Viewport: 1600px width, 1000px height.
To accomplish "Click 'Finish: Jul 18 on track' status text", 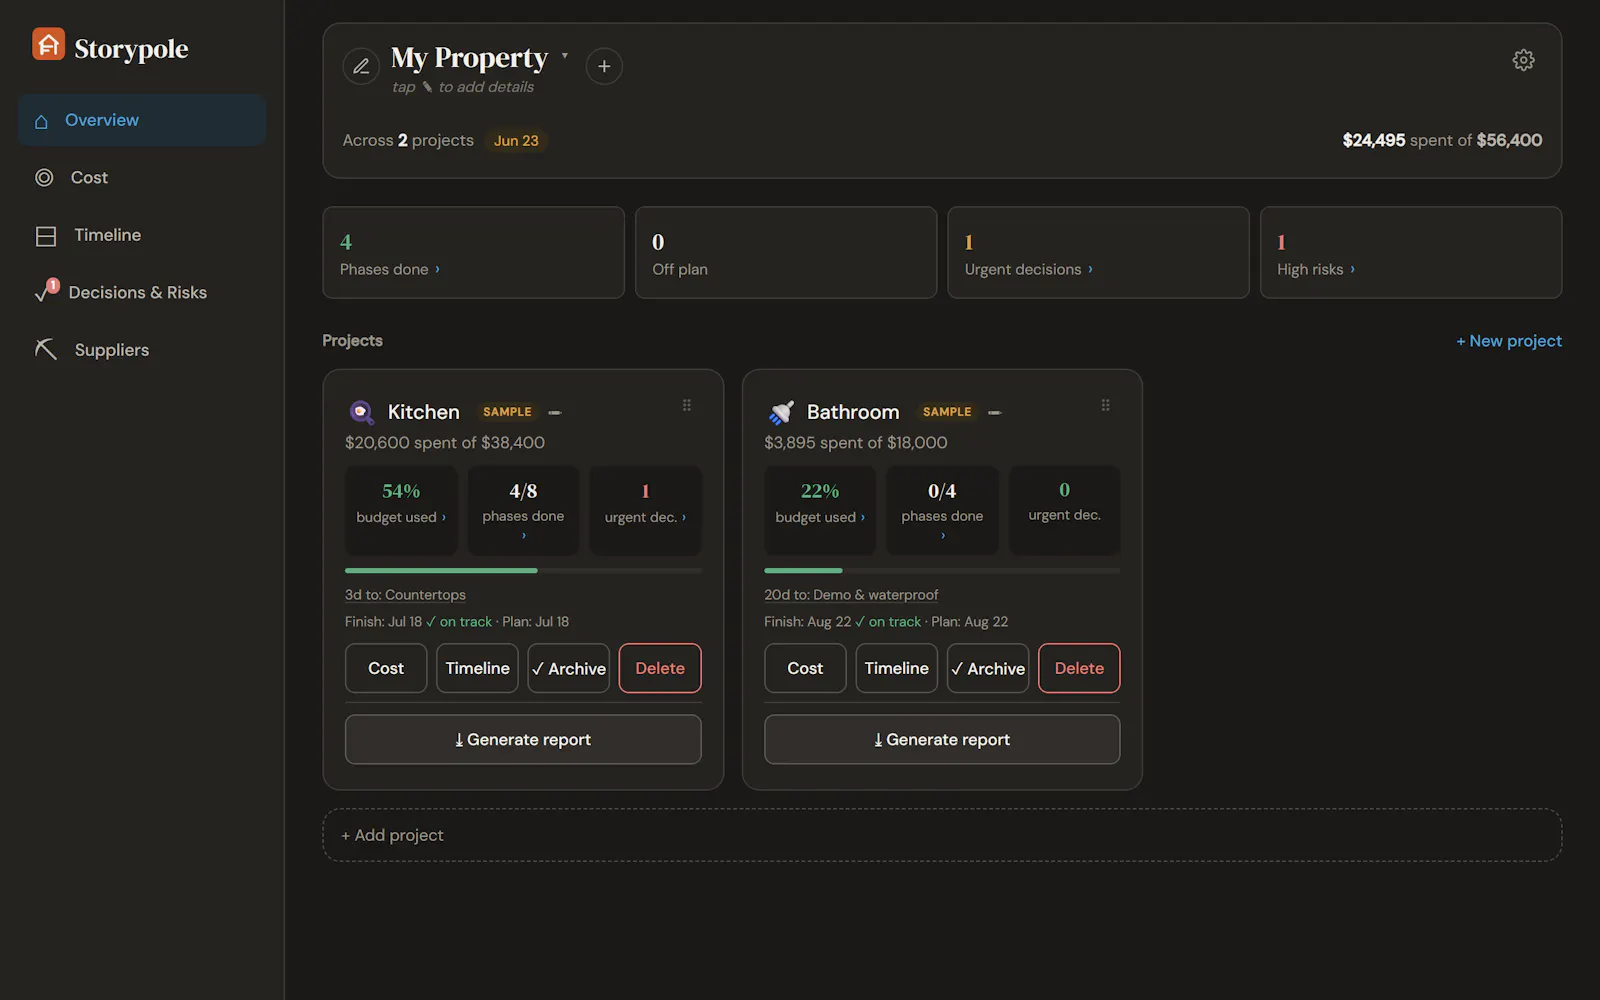I will click(x=418, y=622).
